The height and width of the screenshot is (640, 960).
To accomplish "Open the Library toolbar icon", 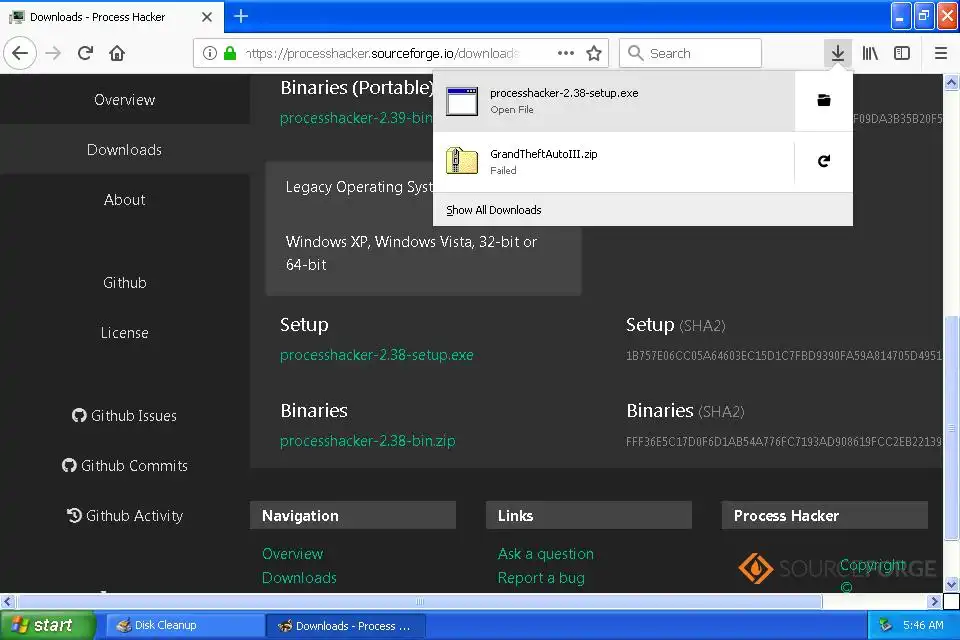I will click(870, 53).
